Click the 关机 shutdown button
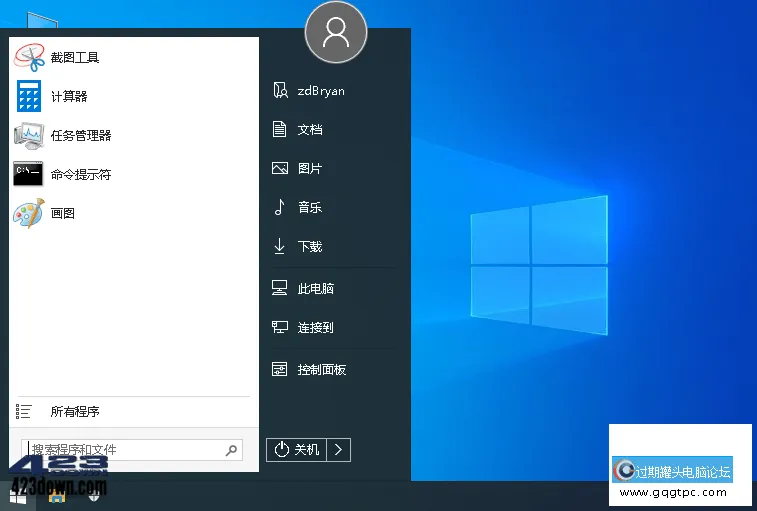Viewport: 757px width, 511px height. (296, 450)
